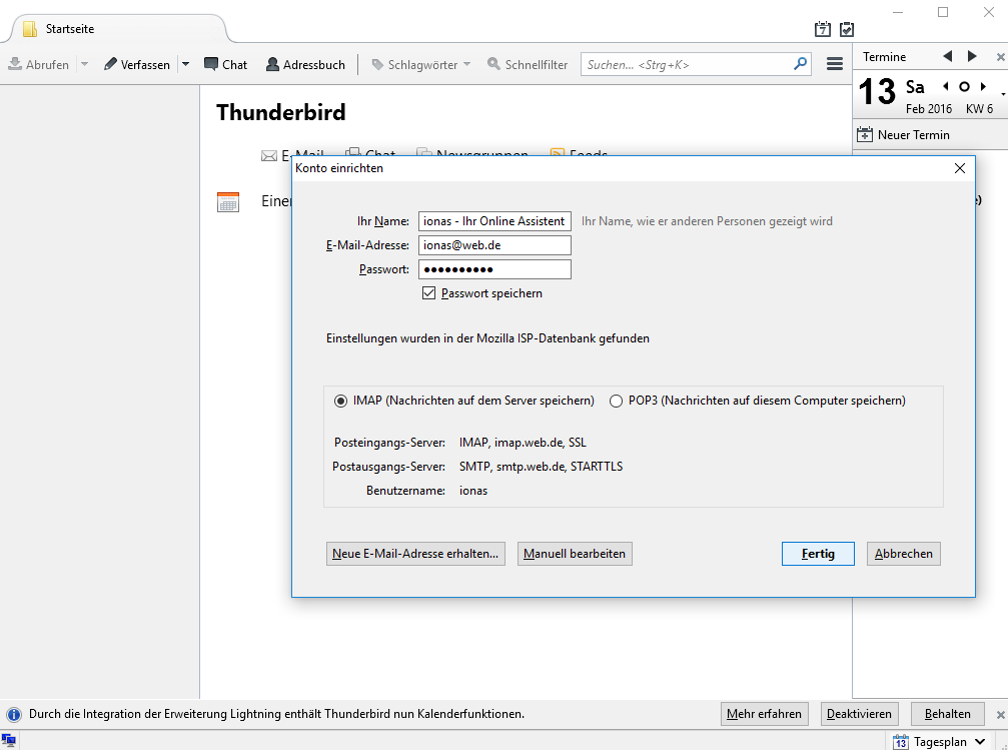The height and width of the screenshot is (750, 1008).
Task: Close the Konto einrichten dialog
Action: tap(960, 168)
